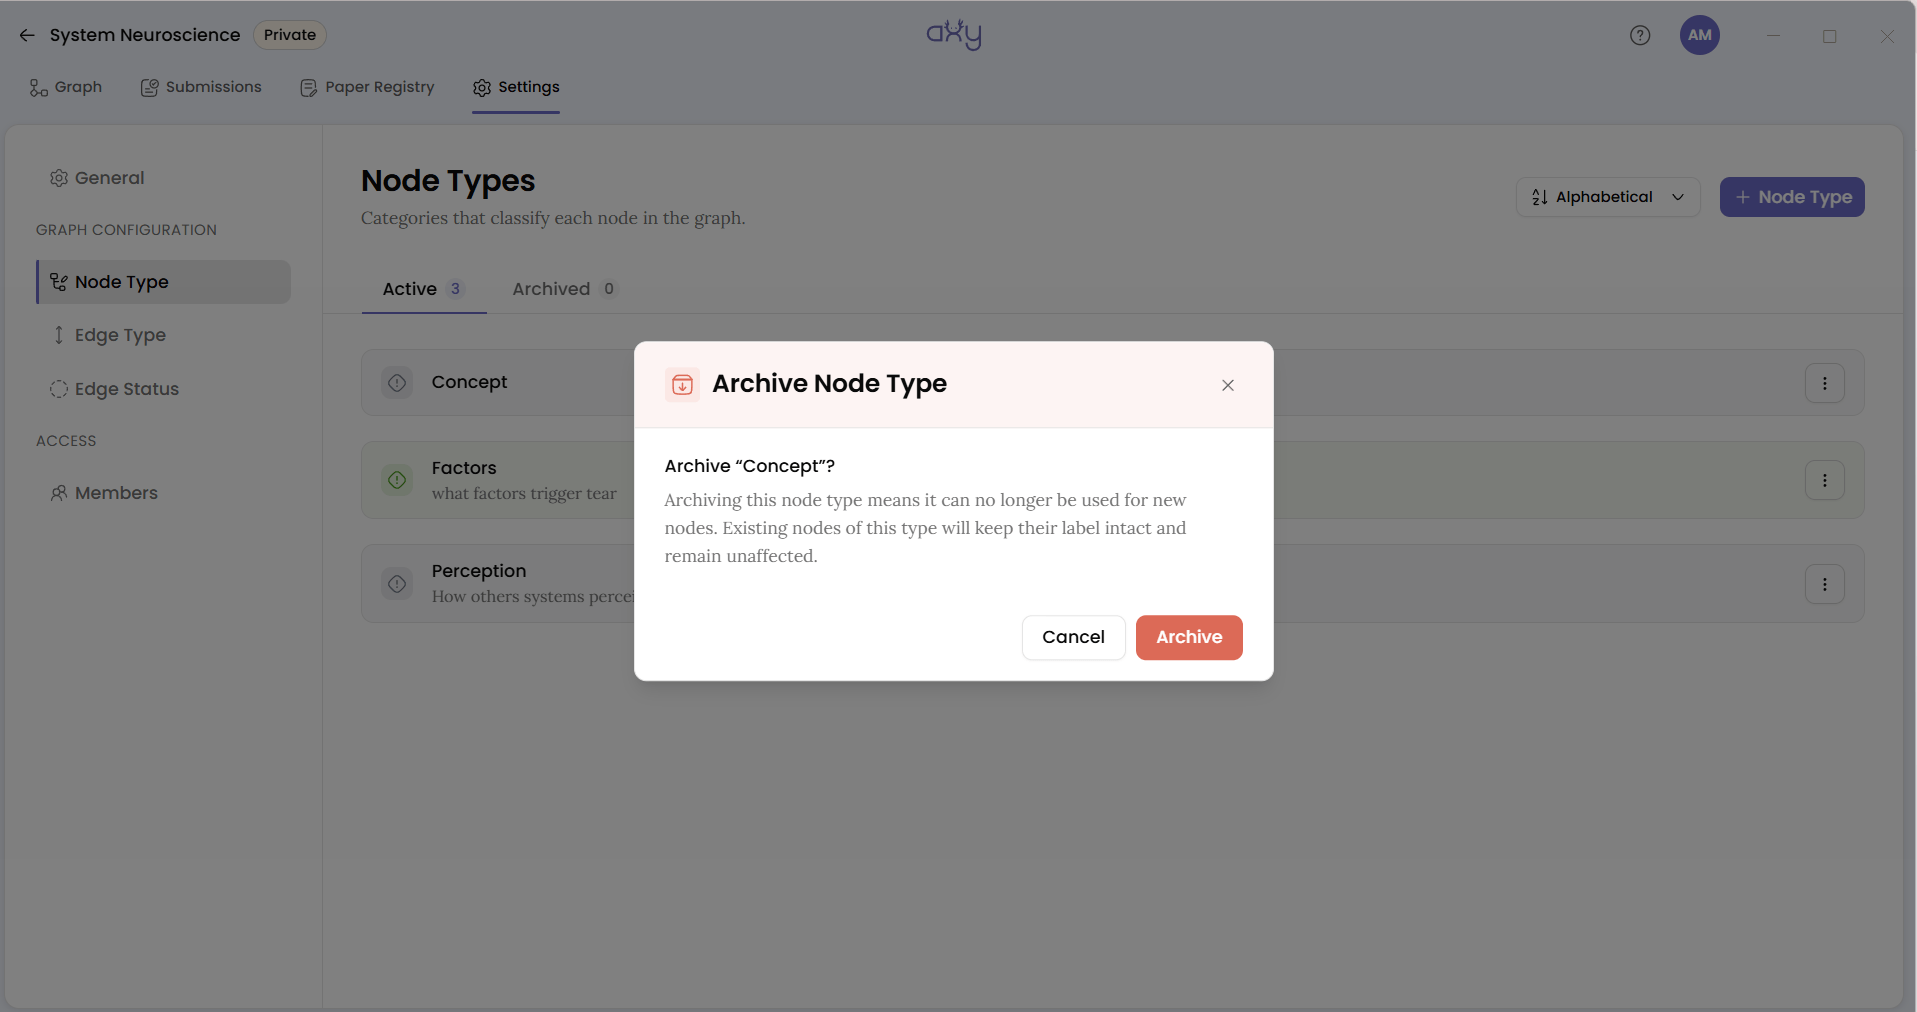Image resolution: width=1917 pixels, height=1012 pixels.
Task: Switch to the Active tab
Action: click(424, 289)
